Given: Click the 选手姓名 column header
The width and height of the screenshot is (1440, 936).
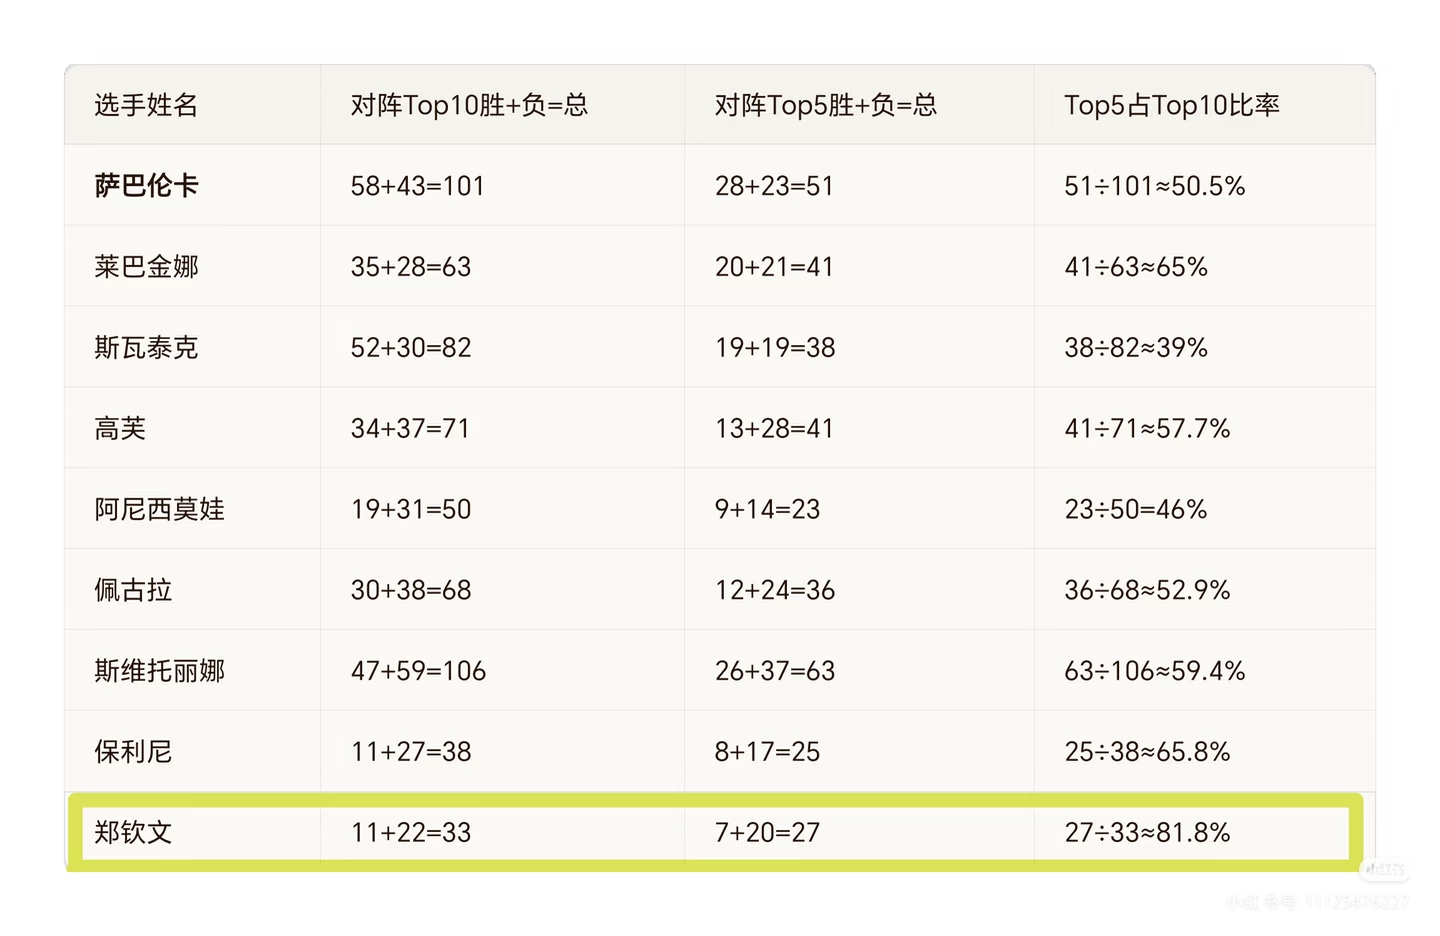Looking at the screenshot, I should click(146, 105).
